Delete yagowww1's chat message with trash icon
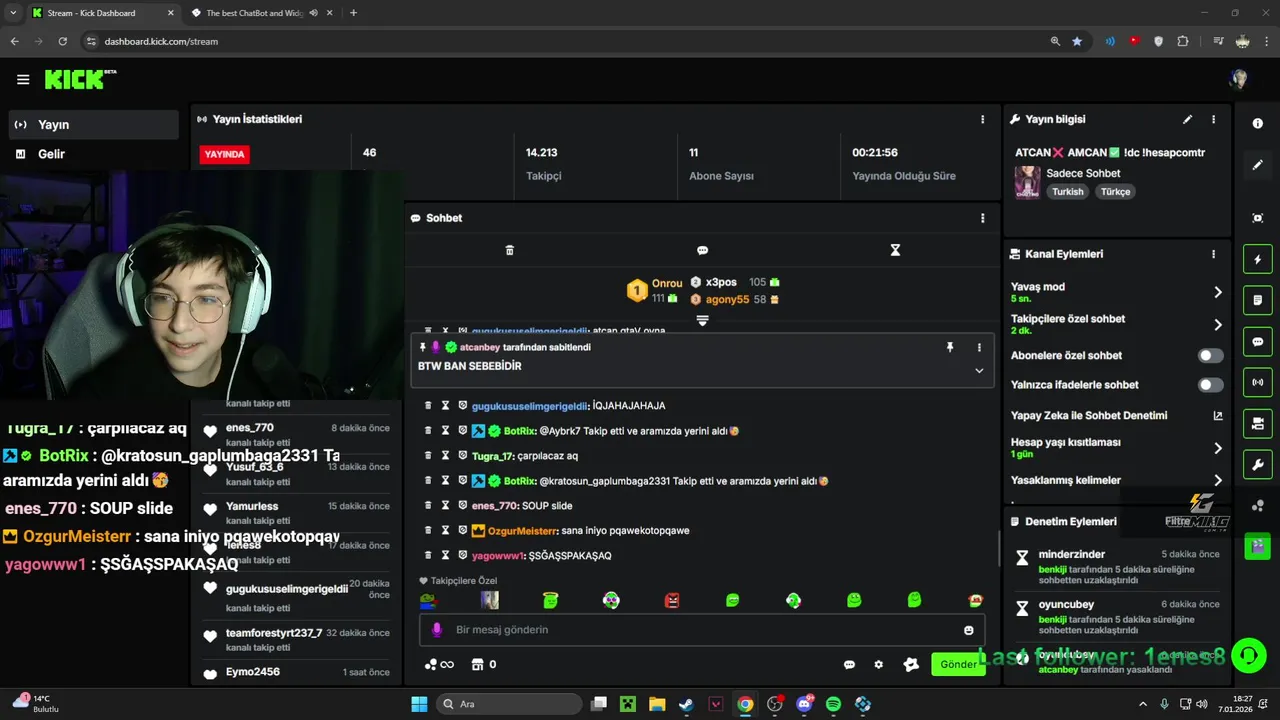Image resolution: width=1280 pixels, height=720 pixels. coord(428,555)
